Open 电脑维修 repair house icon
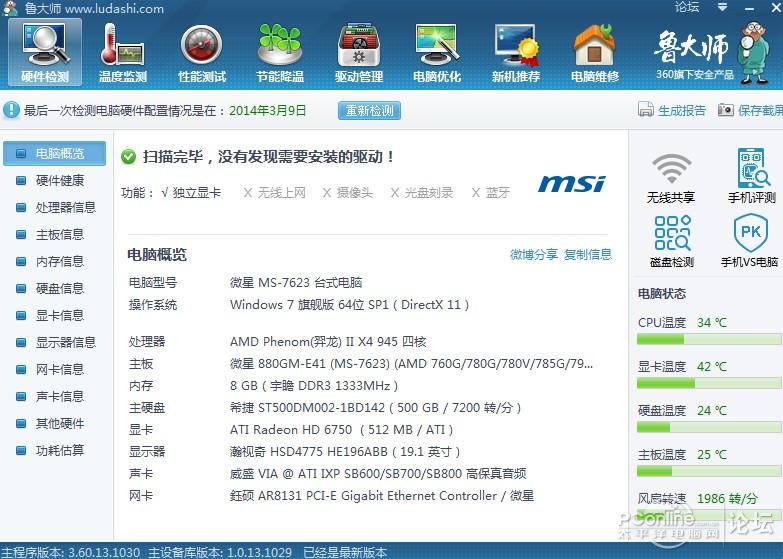This screenshot has width=783, height=559. pos(595,53)
